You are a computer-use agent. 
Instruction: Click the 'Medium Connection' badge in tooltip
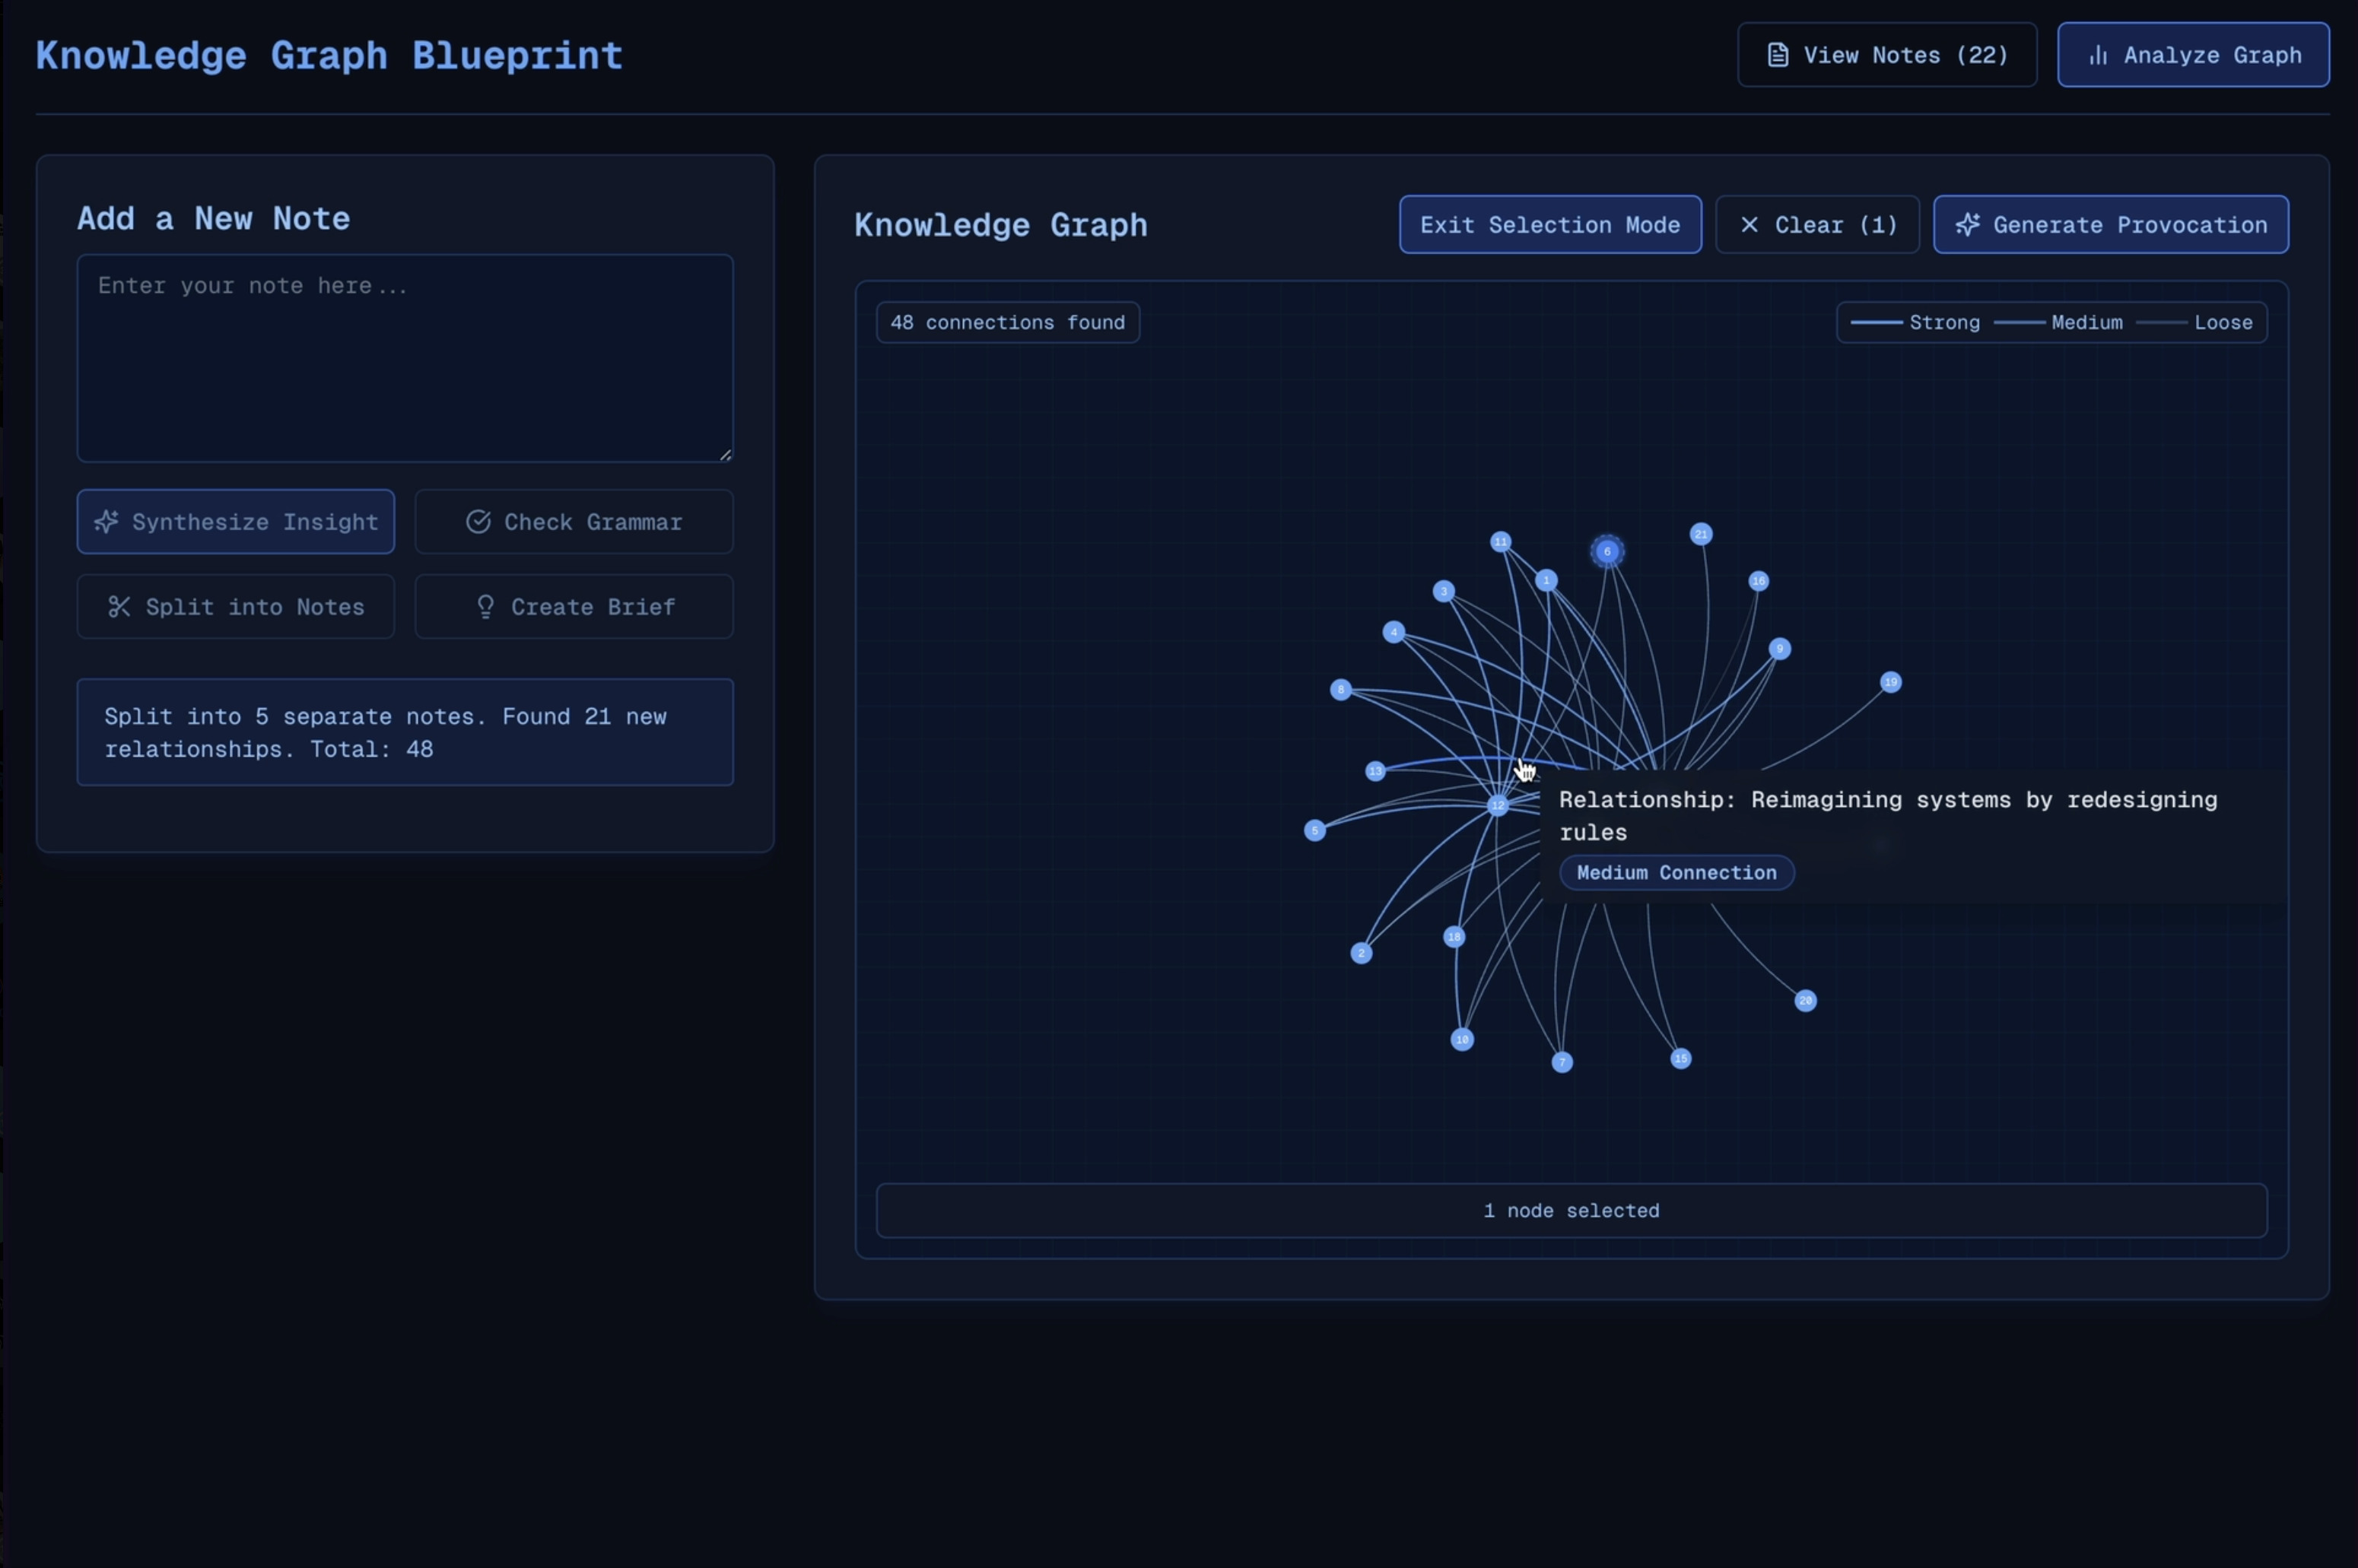pyautogui.click(x=1677, y=873)
